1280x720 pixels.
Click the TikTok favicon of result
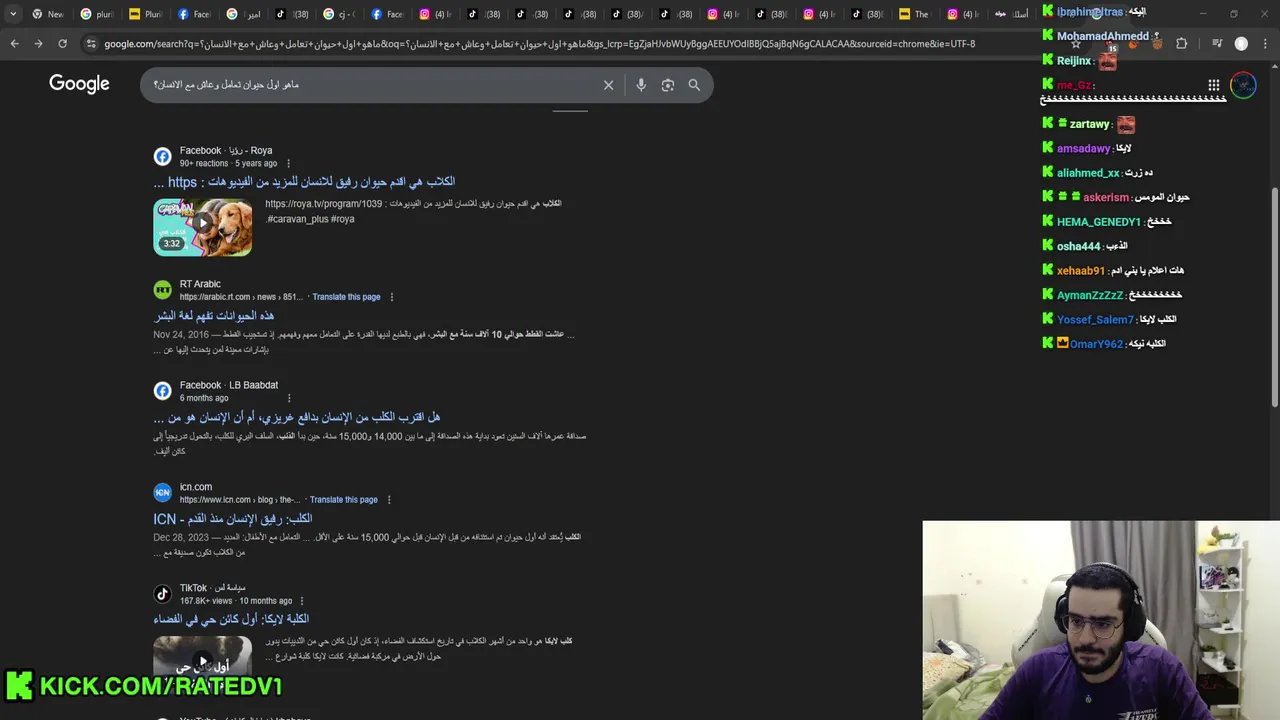pos(162,594)
